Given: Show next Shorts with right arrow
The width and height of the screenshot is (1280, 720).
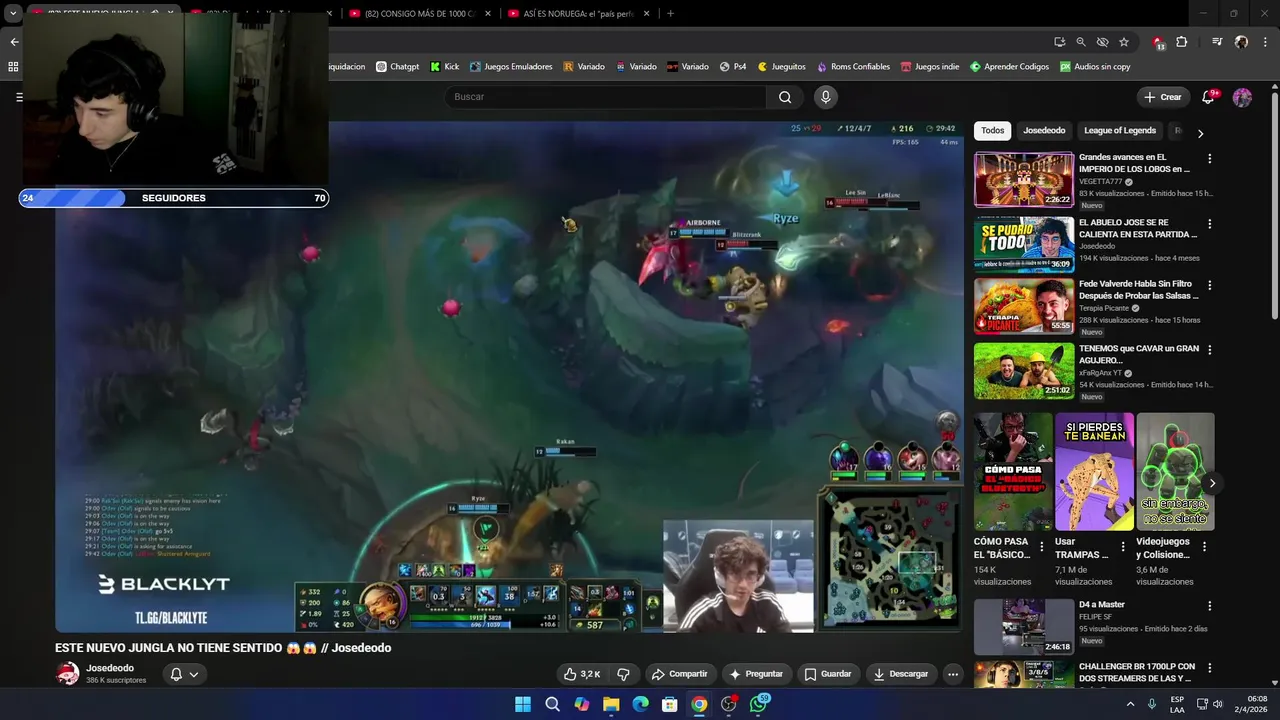Looking at the screenshot, I should pyautogui.click(x=1212, y=483).
